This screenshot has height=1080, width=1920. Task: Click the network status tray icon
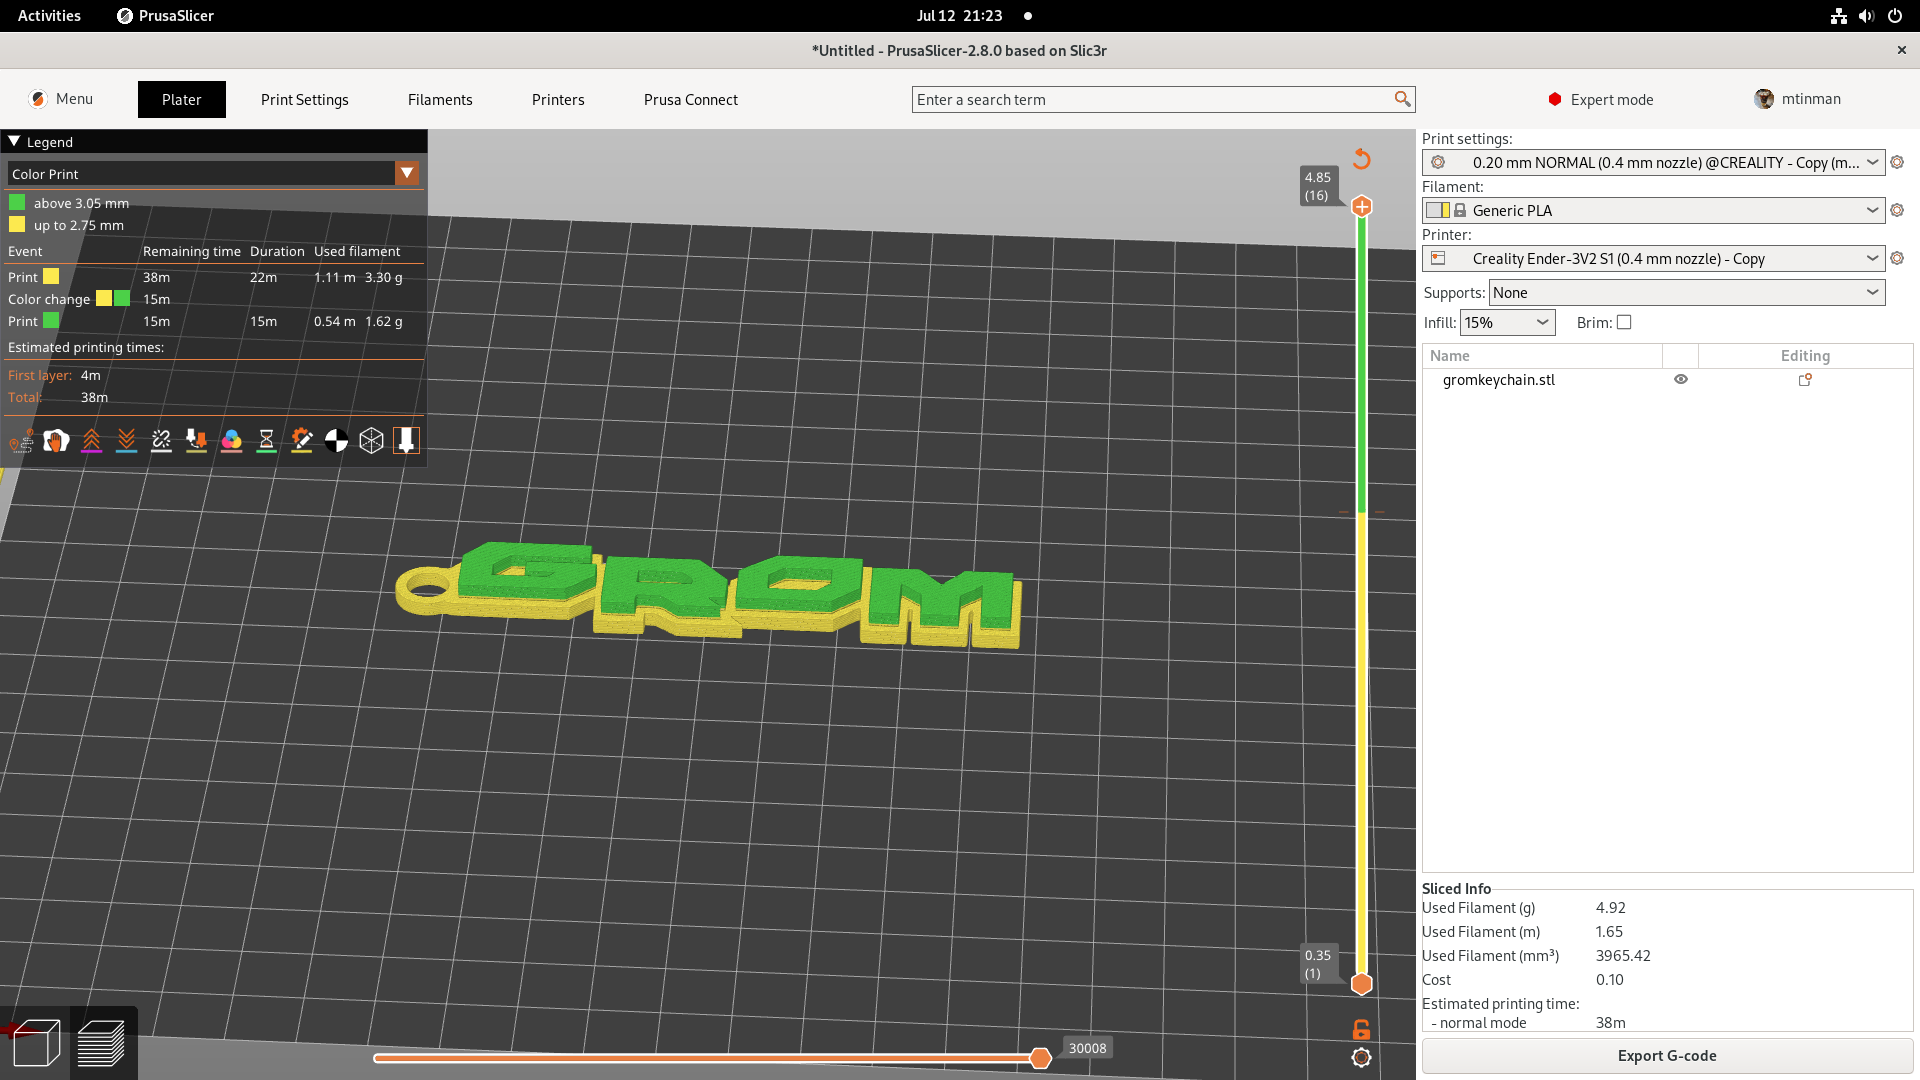1838,16
